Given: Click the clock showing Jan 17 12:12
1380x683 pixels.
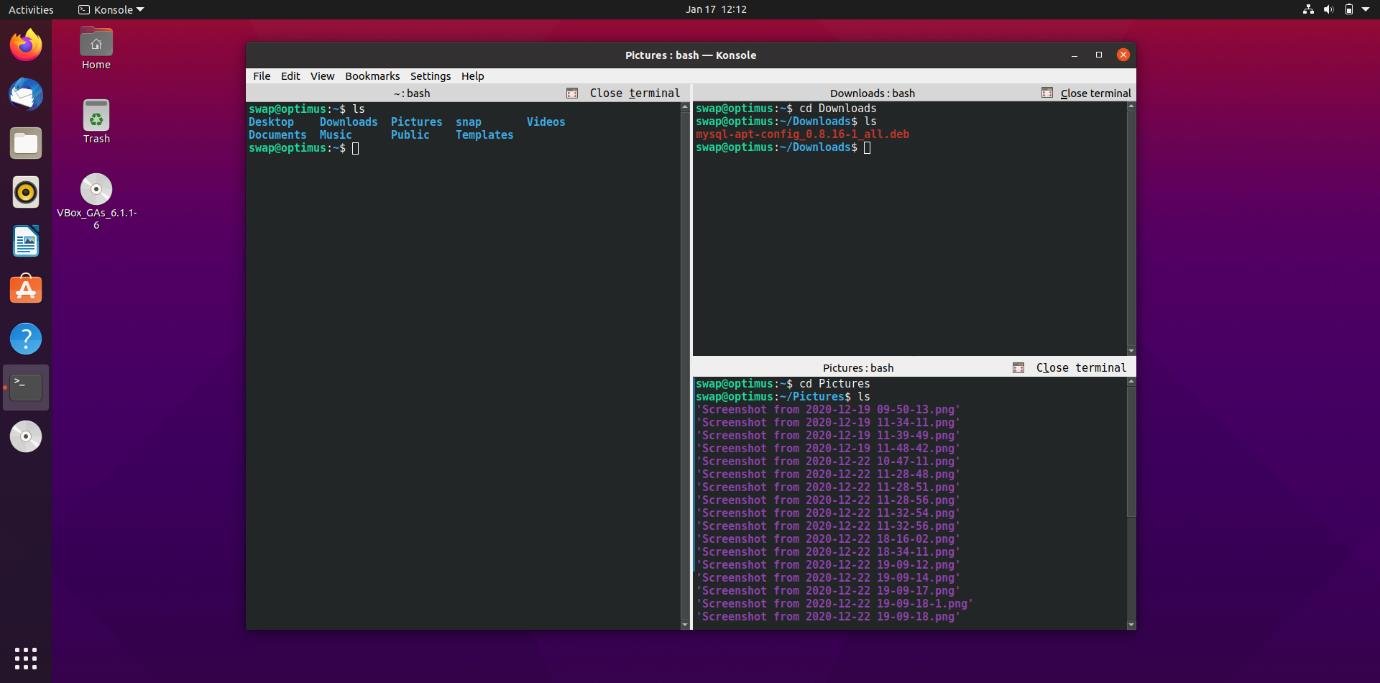Looking at the screenshot, I should 716,10.
